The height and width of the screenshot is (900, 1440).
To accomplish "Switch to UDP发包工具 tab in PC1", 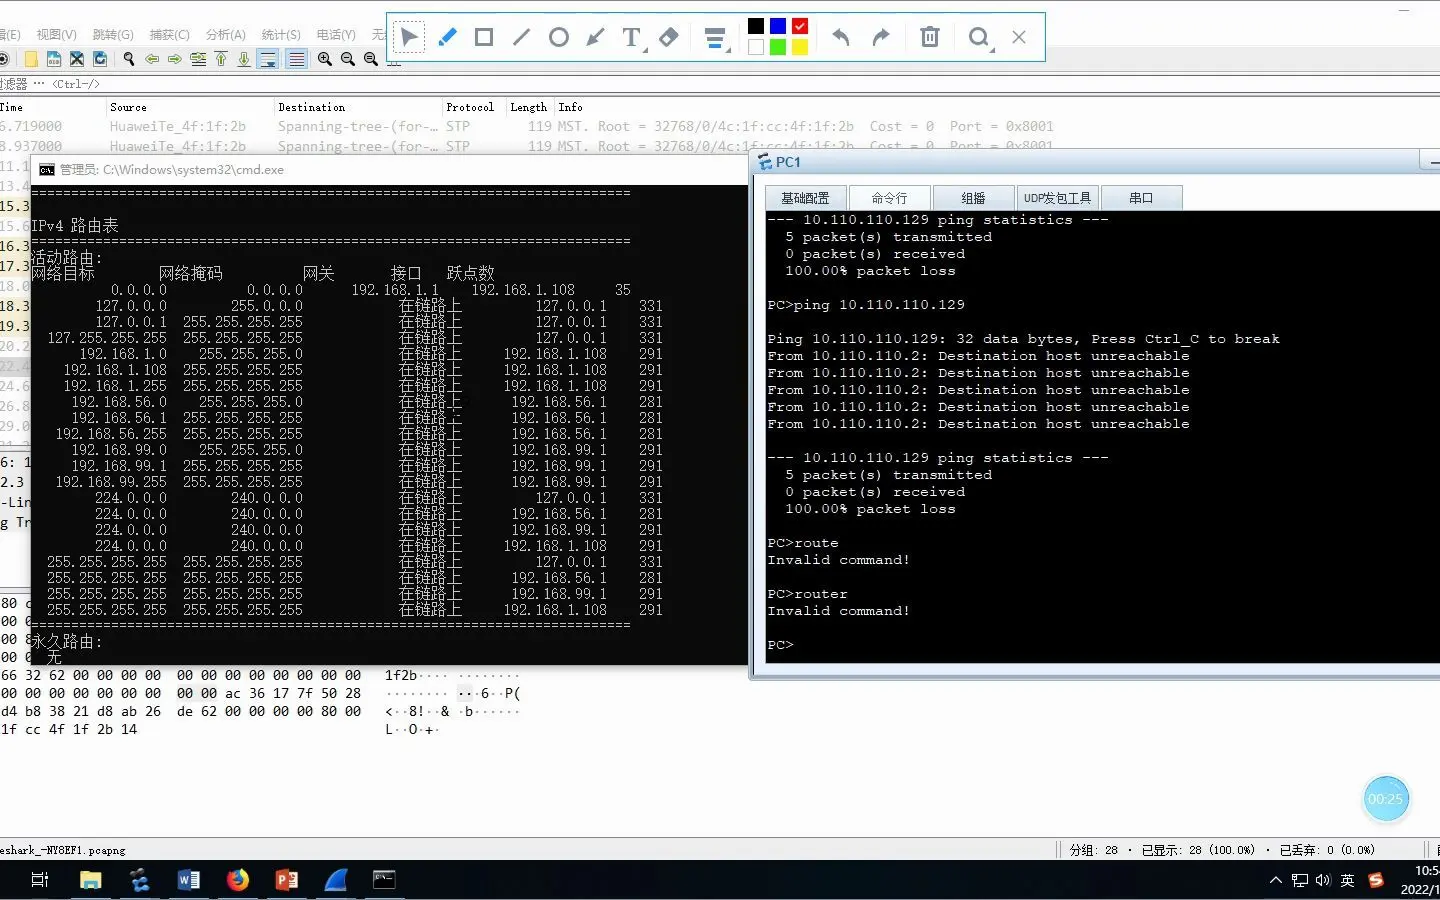I will click(1058, 198).
